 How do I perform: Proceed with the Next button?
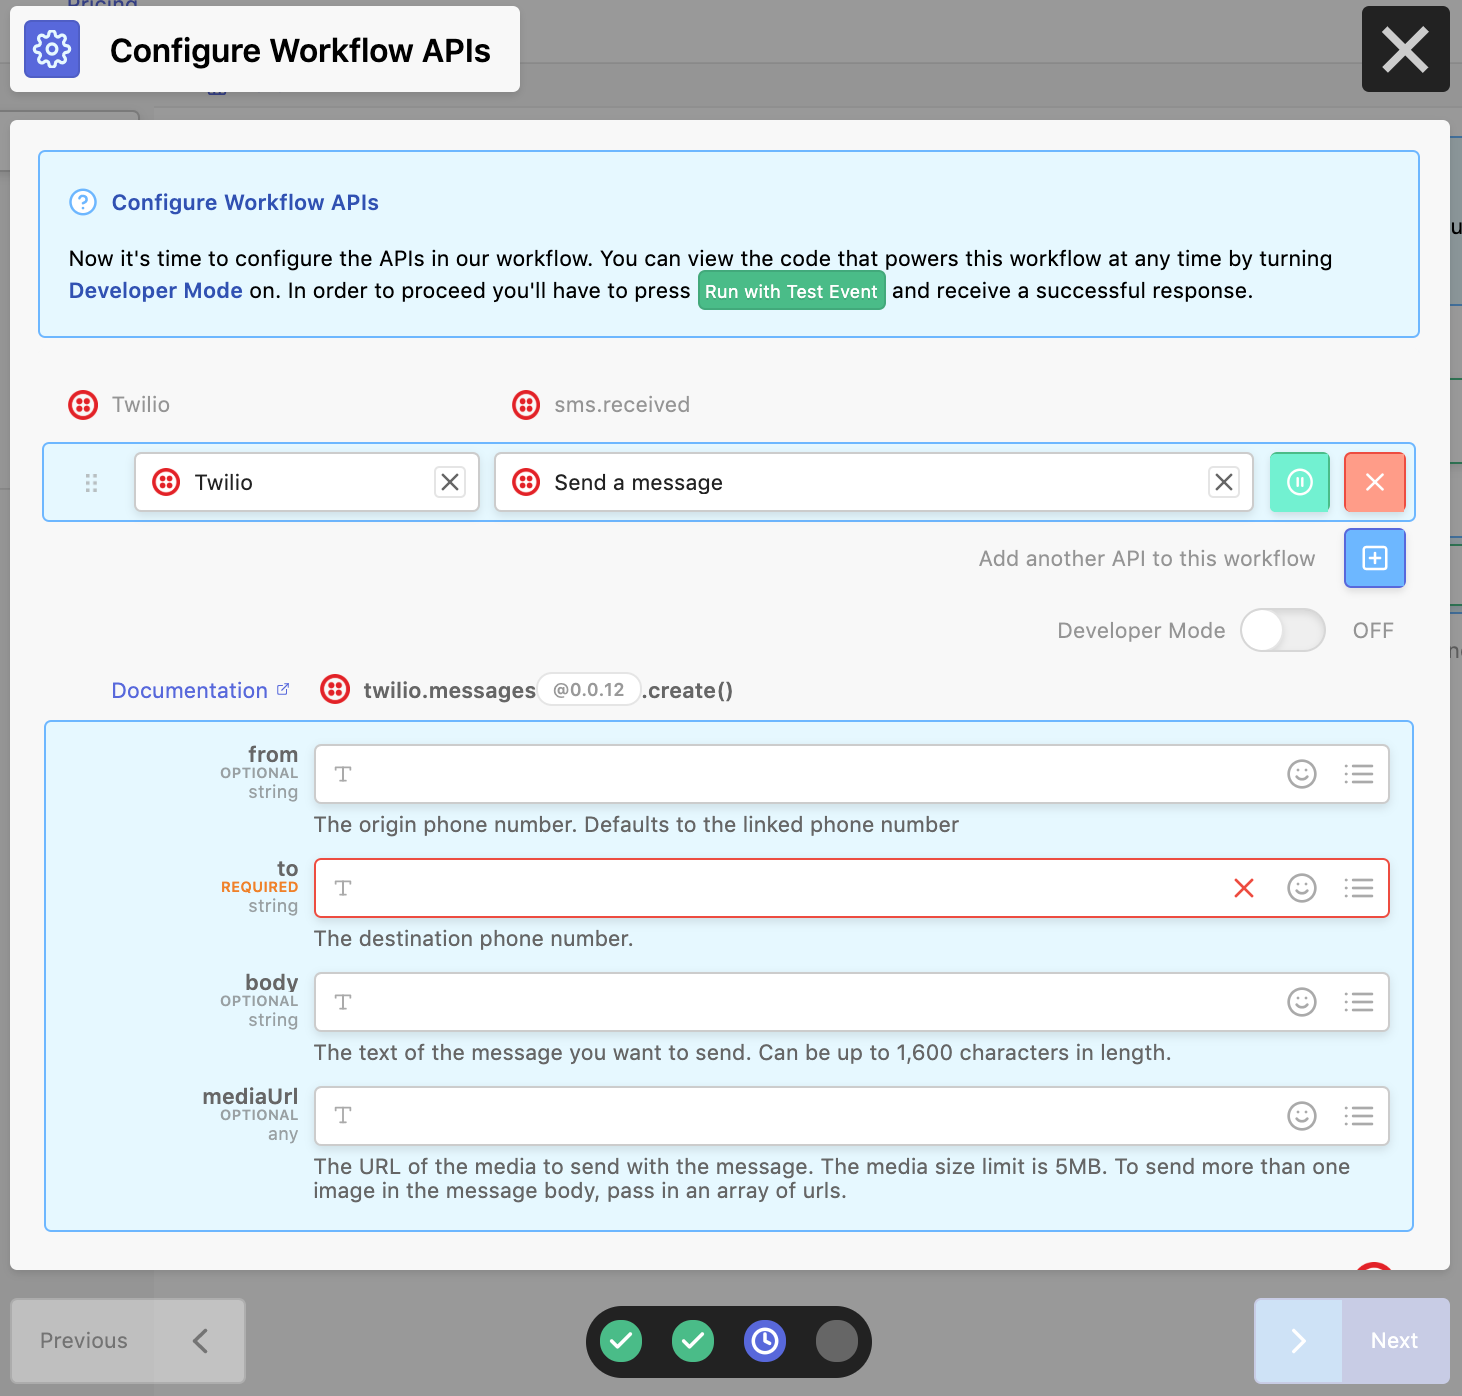click(x=1352, y=1341)
